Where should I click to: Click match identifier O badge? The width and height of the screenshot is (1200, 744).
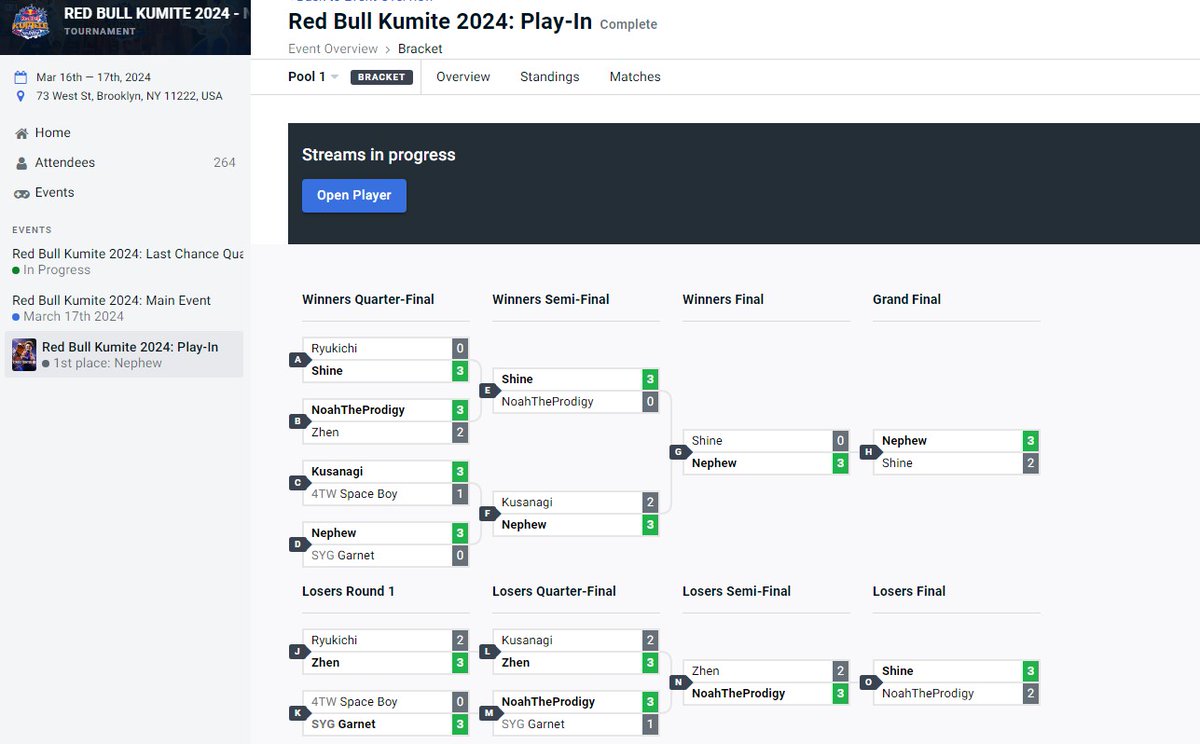pyautogui.click(x=868, y=682)
